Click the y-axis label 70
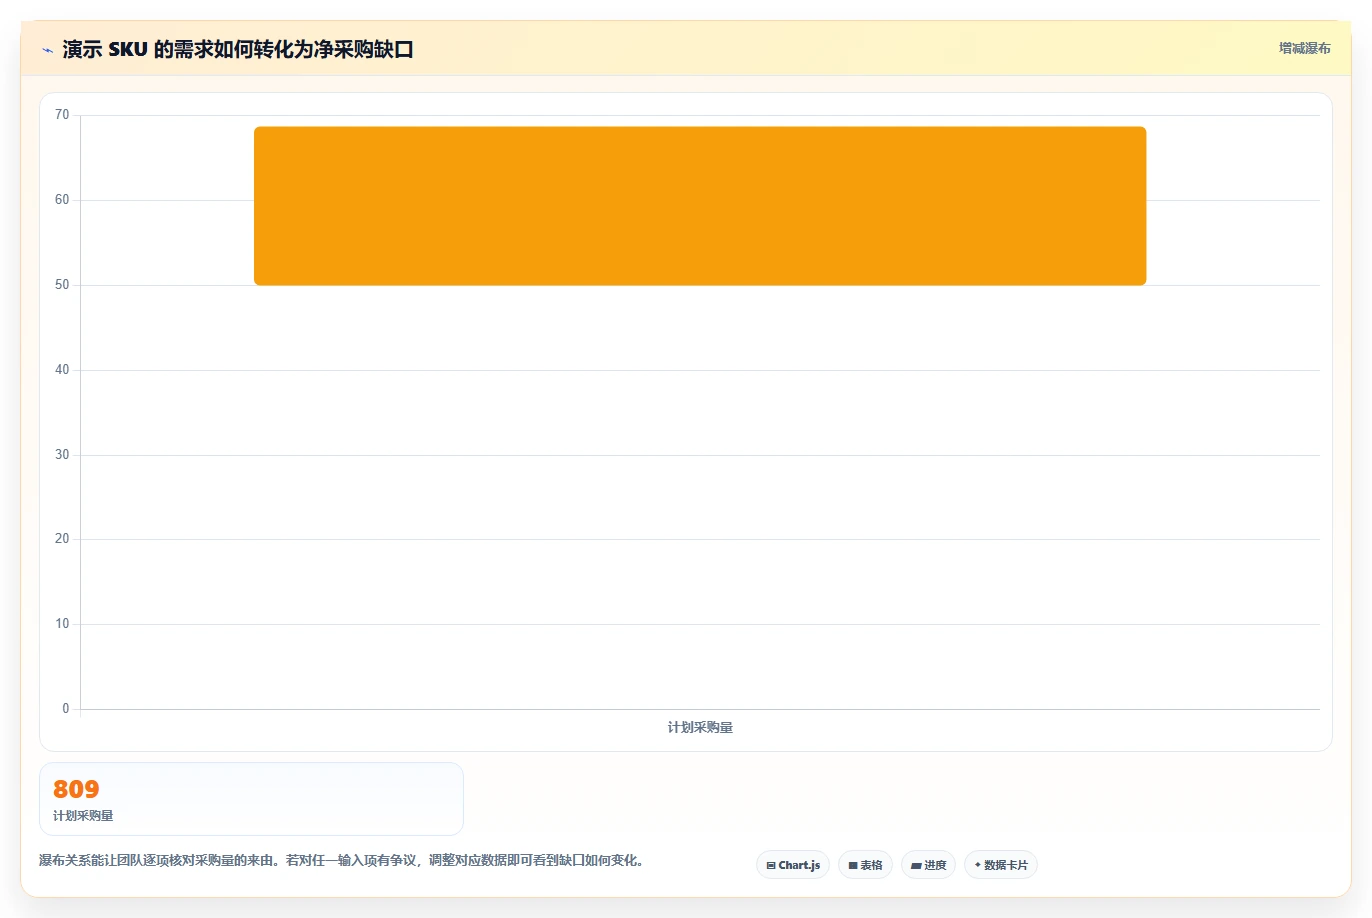The height and width of the screenshot is (918, 1372). coord(62,115)
